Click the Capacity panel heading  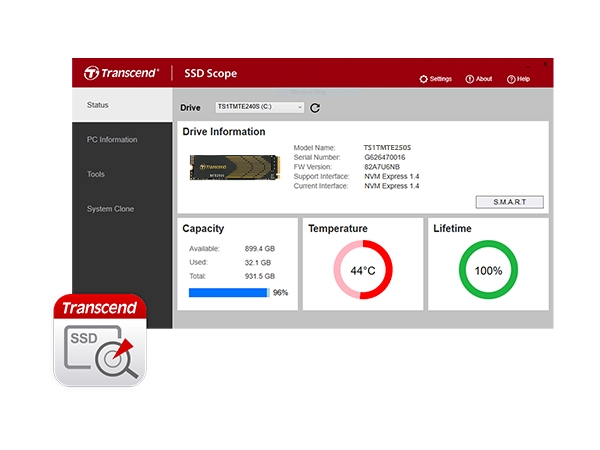(203, 229)
